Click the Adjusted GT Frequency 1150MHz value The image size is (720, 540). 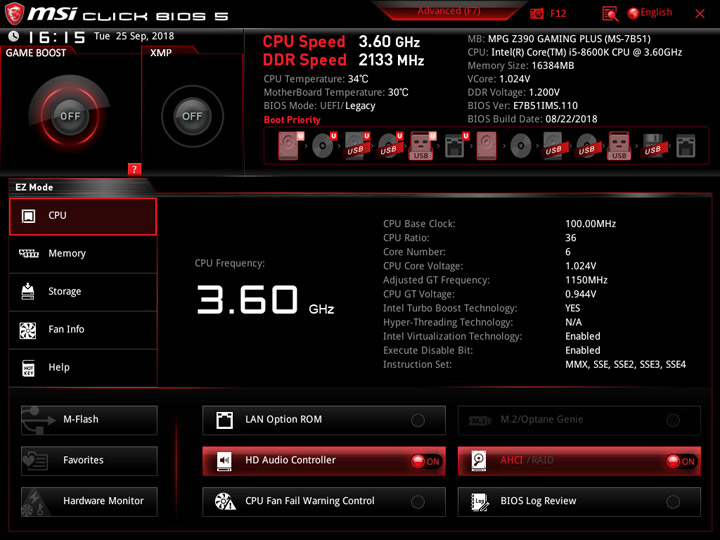point(586,280)
